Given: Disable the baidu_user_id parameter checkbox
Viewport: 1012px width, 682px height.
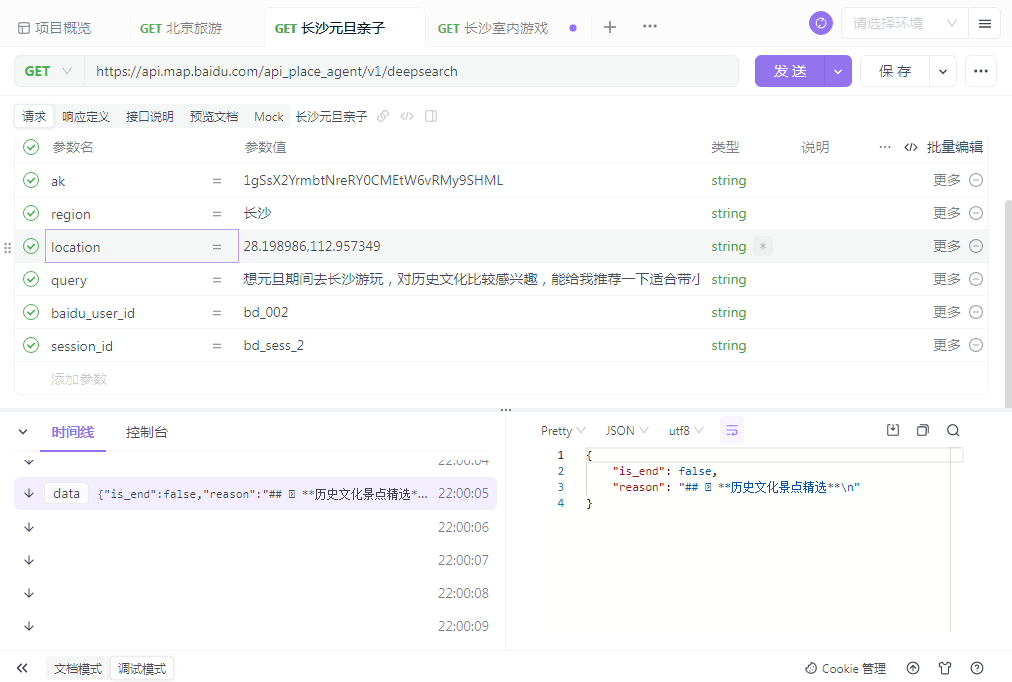Looking at the screenshot, I should [31, 312].
